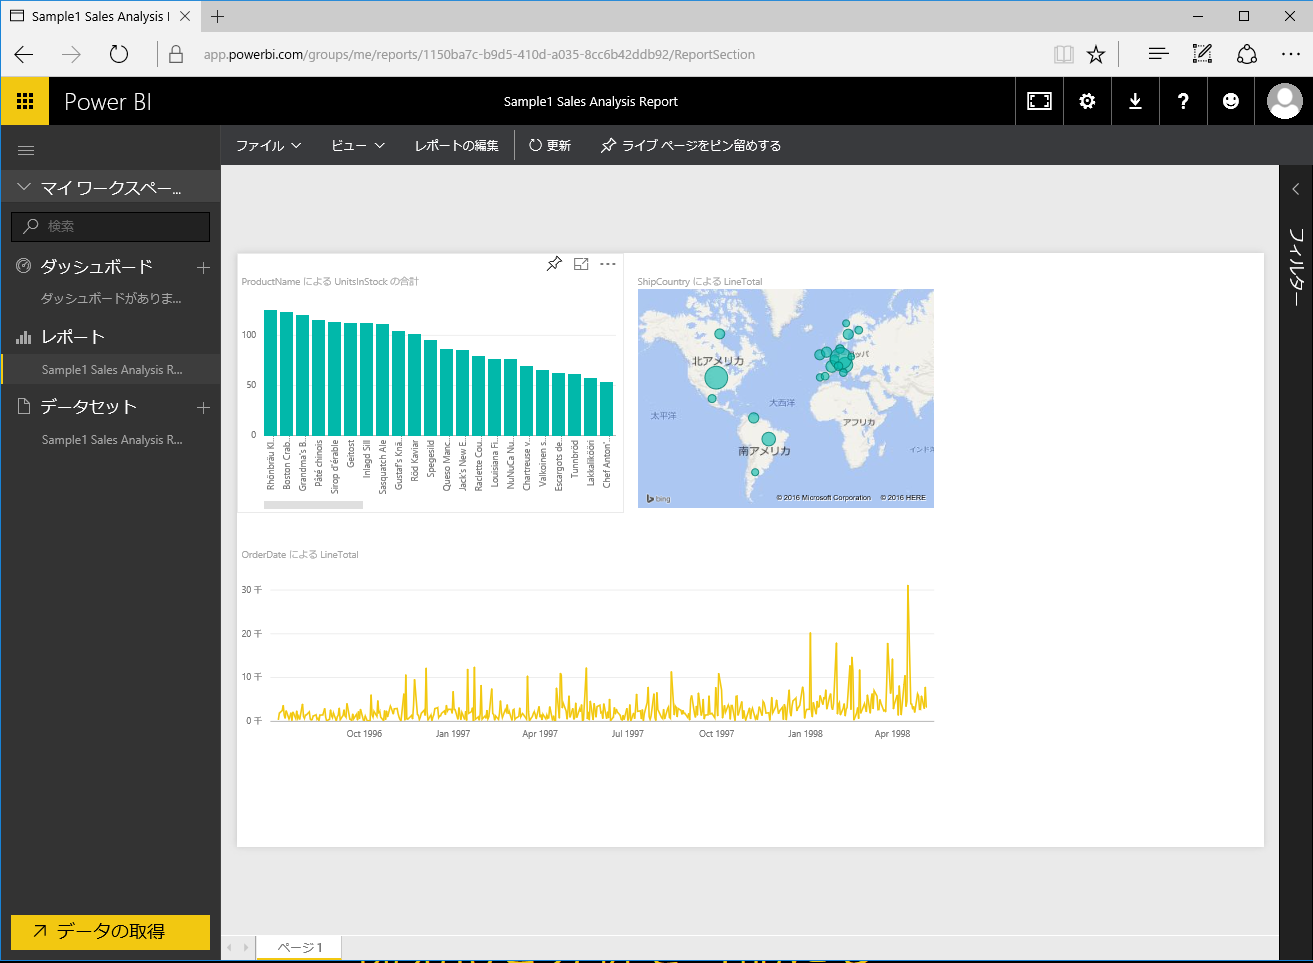Enter full screen mode icon

[1039, 101]
